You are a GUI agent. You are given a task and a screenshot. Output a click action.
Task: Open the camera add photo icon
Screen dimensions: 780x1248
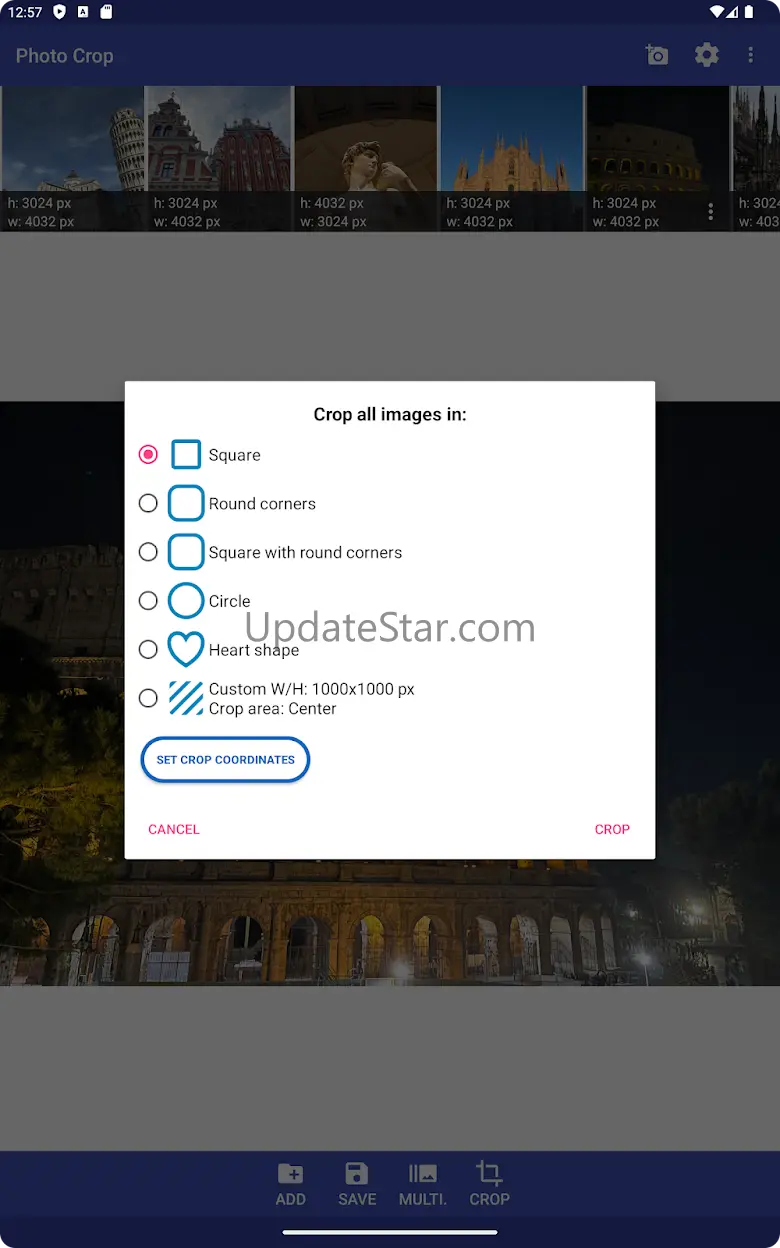coord(657,55)
